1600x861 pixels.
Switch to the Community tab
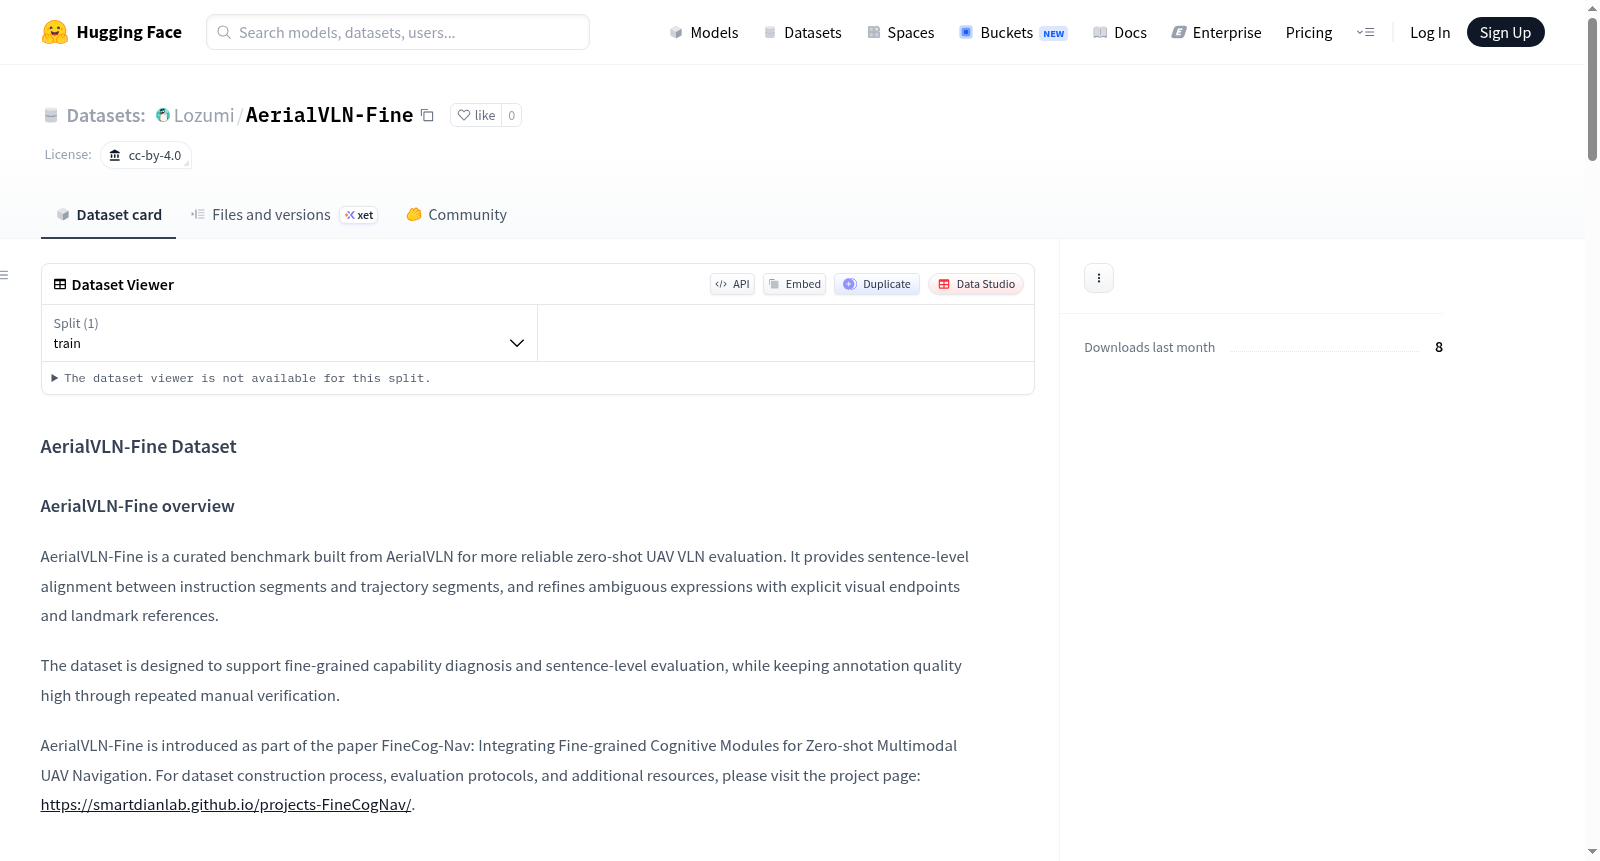[x=457, y=215]
